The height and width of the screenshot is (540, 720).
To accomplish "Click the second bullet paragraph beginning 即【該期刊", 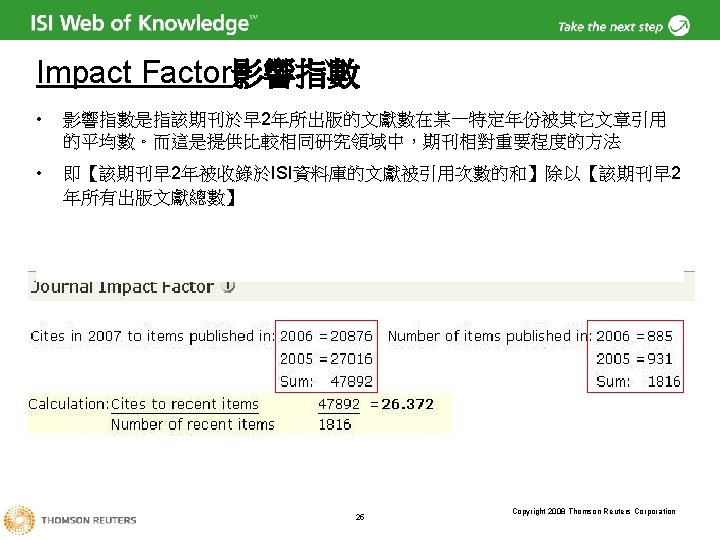I will click(371, 186).
